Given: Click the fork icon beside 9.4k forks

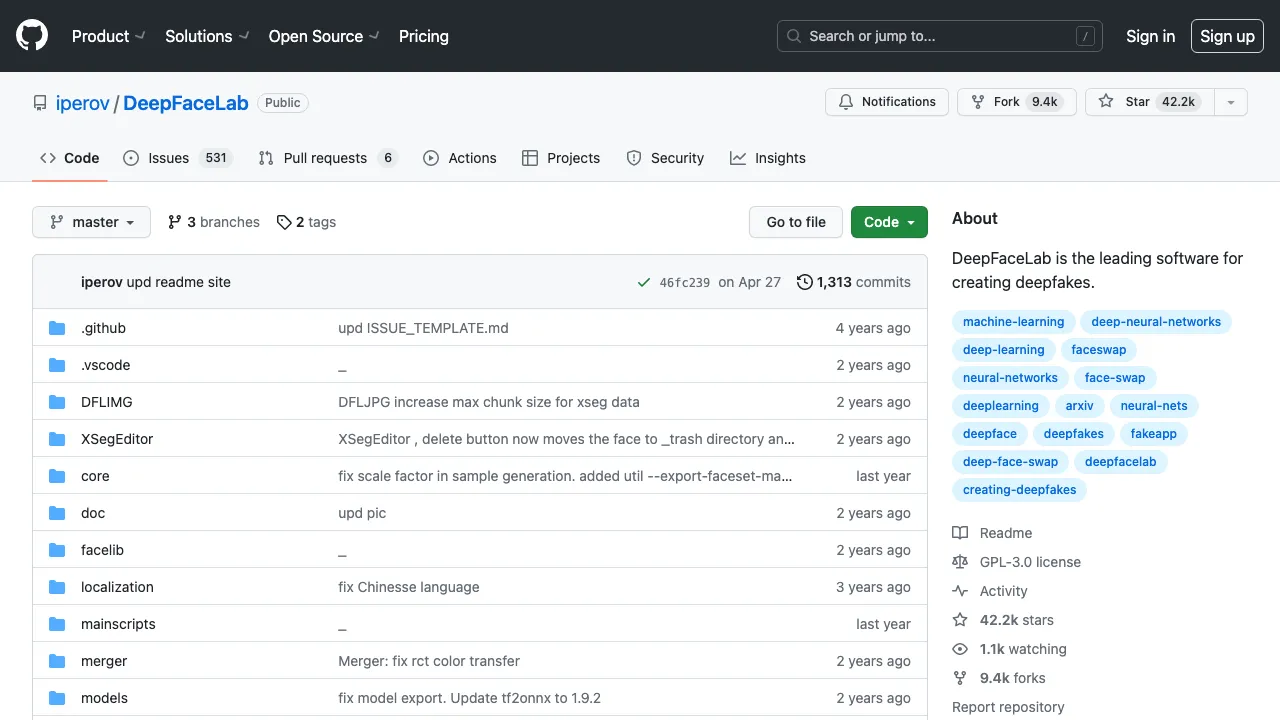Looking at the screenshot, I should click(960, 678).
